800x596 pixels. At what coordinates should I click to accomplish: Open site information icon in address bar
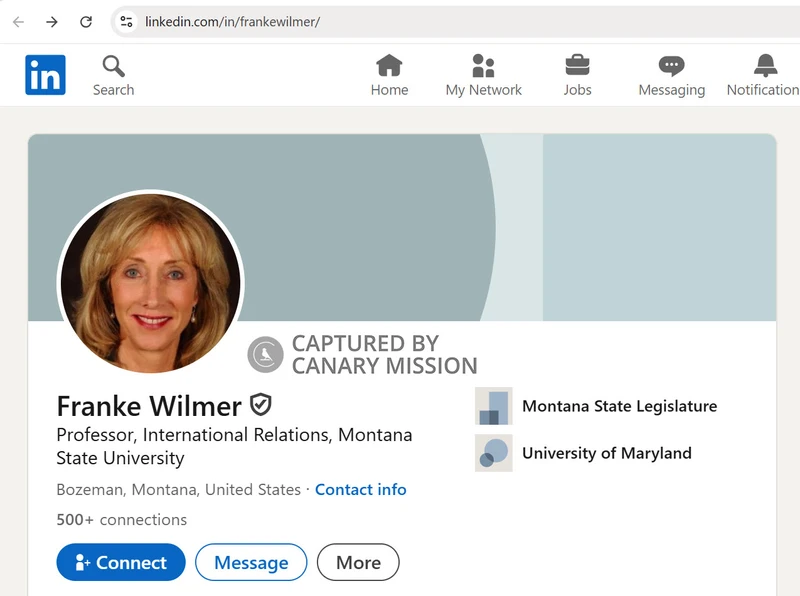click(x=126, y=21)
